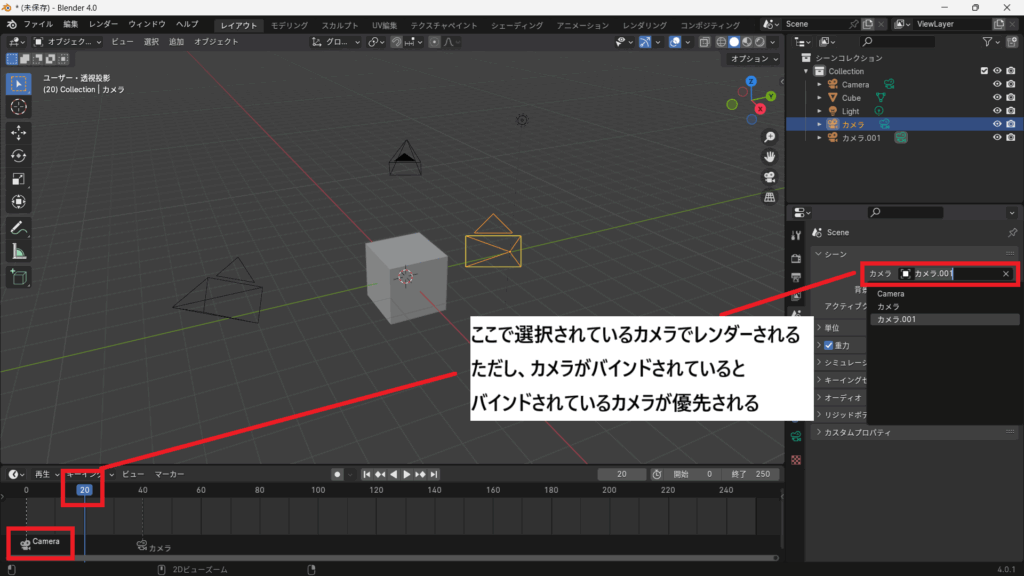Expand the カスタムプロパティ panel

point(819,433)
